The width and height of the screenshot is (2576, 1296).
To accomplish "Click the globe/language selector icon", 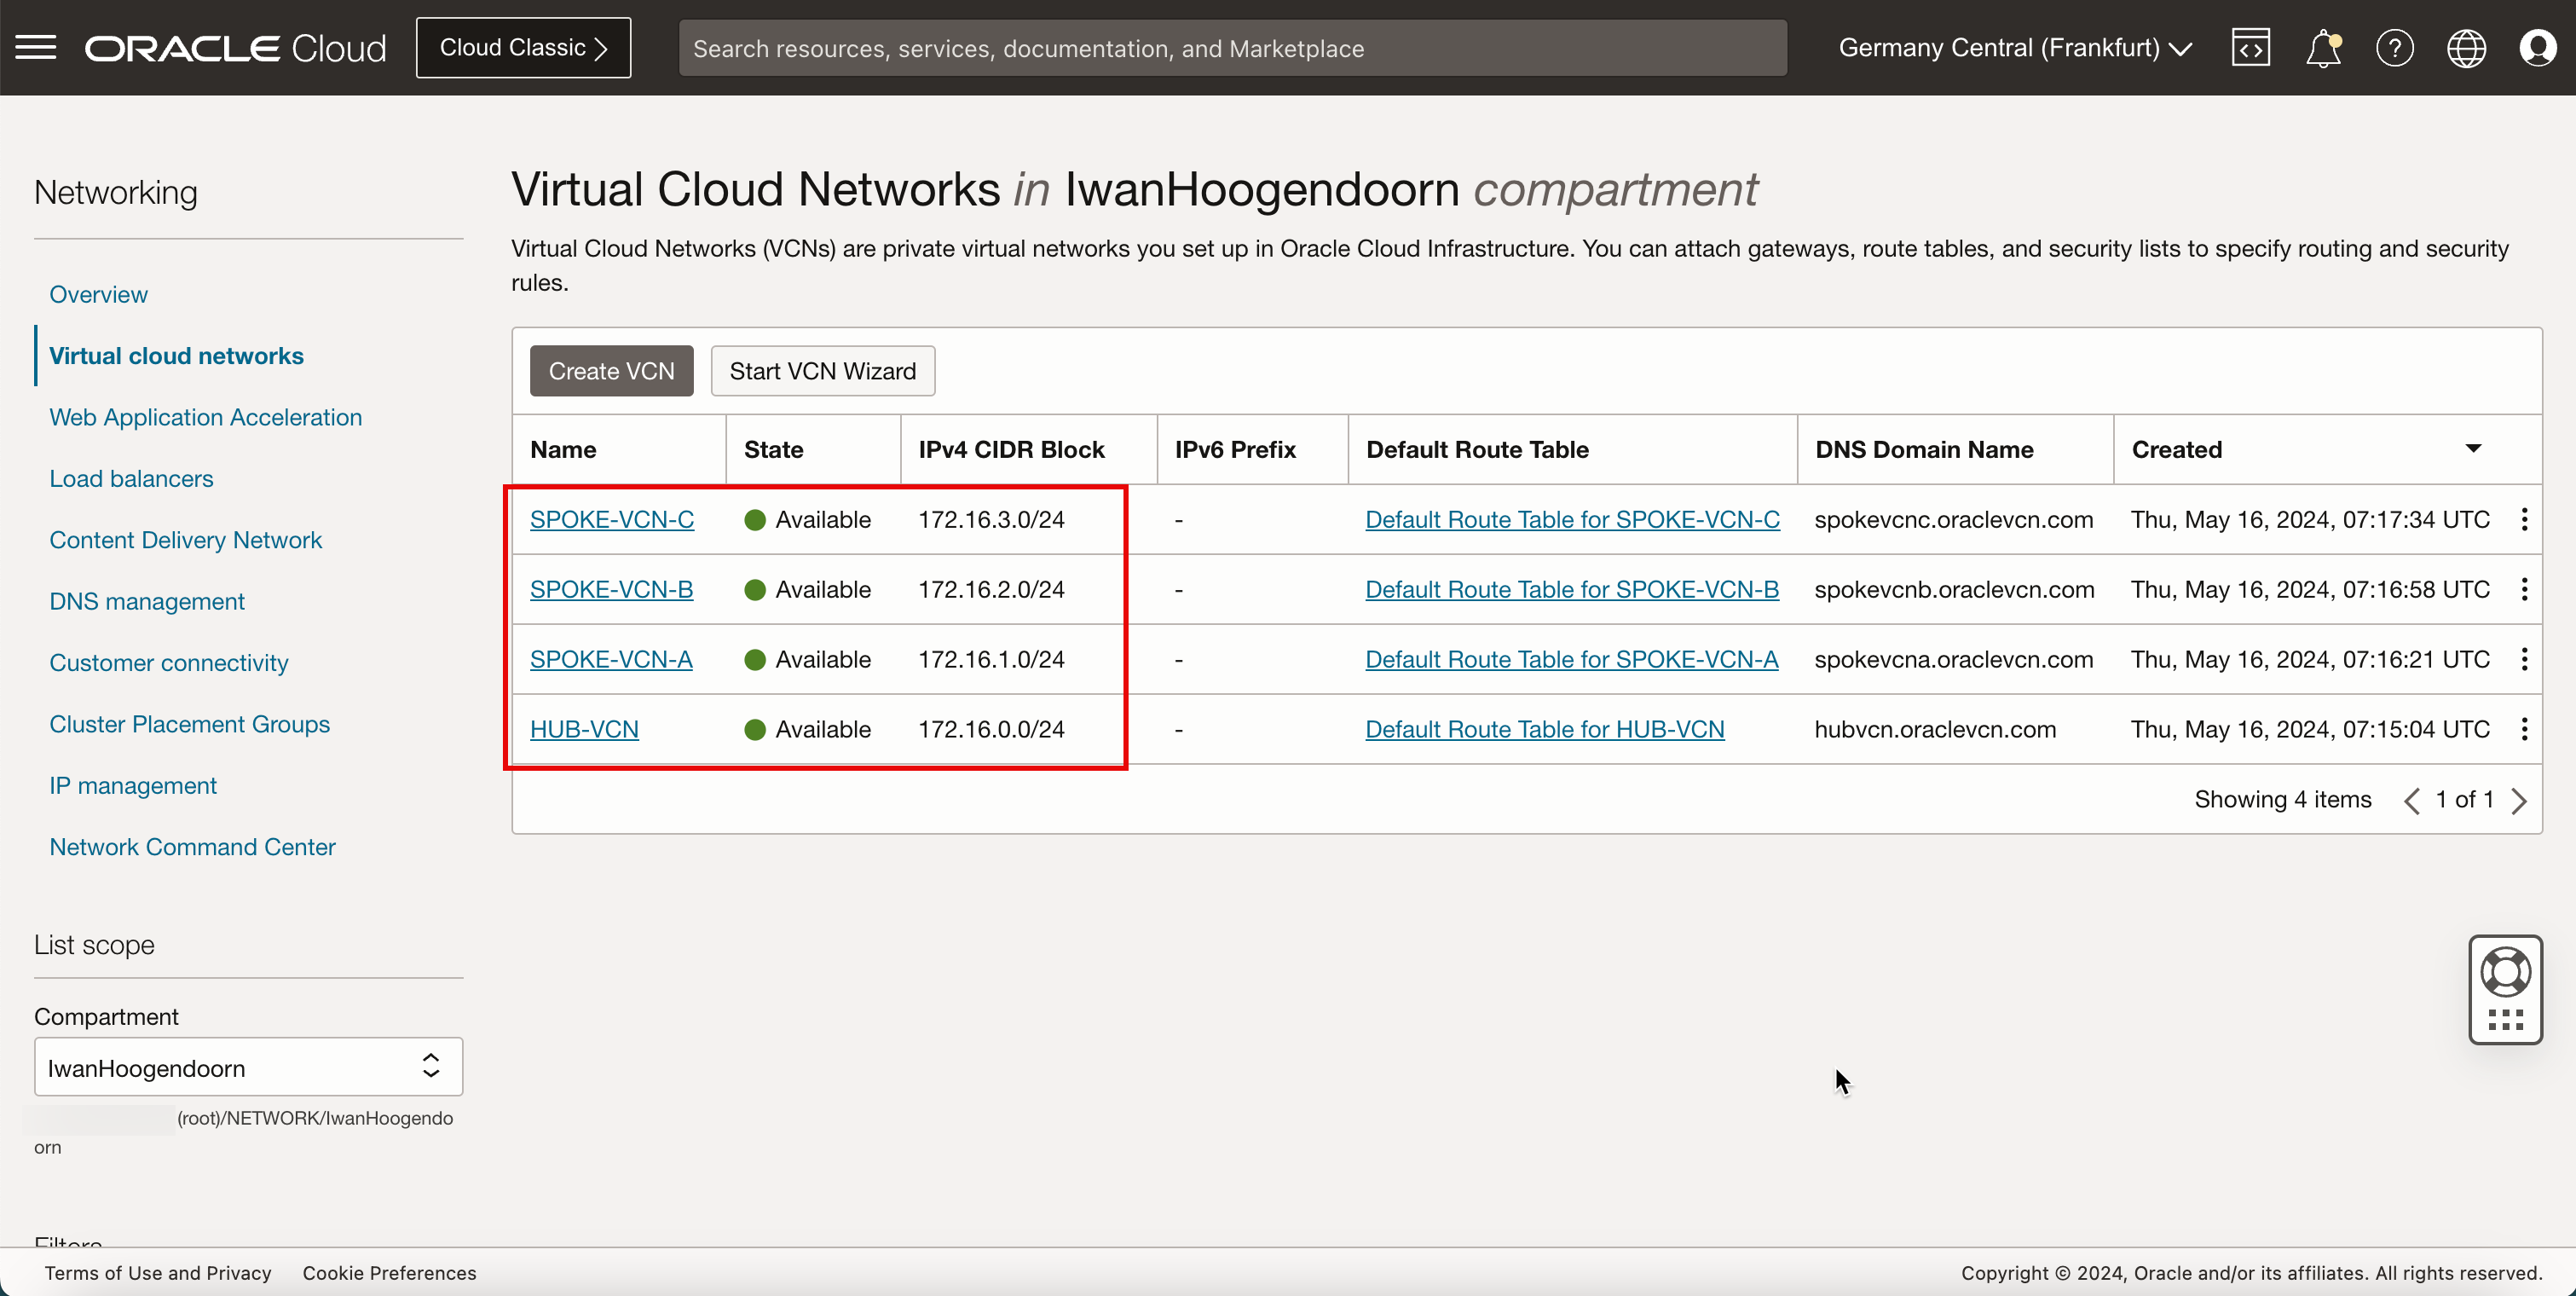I will click(2467, 46).
